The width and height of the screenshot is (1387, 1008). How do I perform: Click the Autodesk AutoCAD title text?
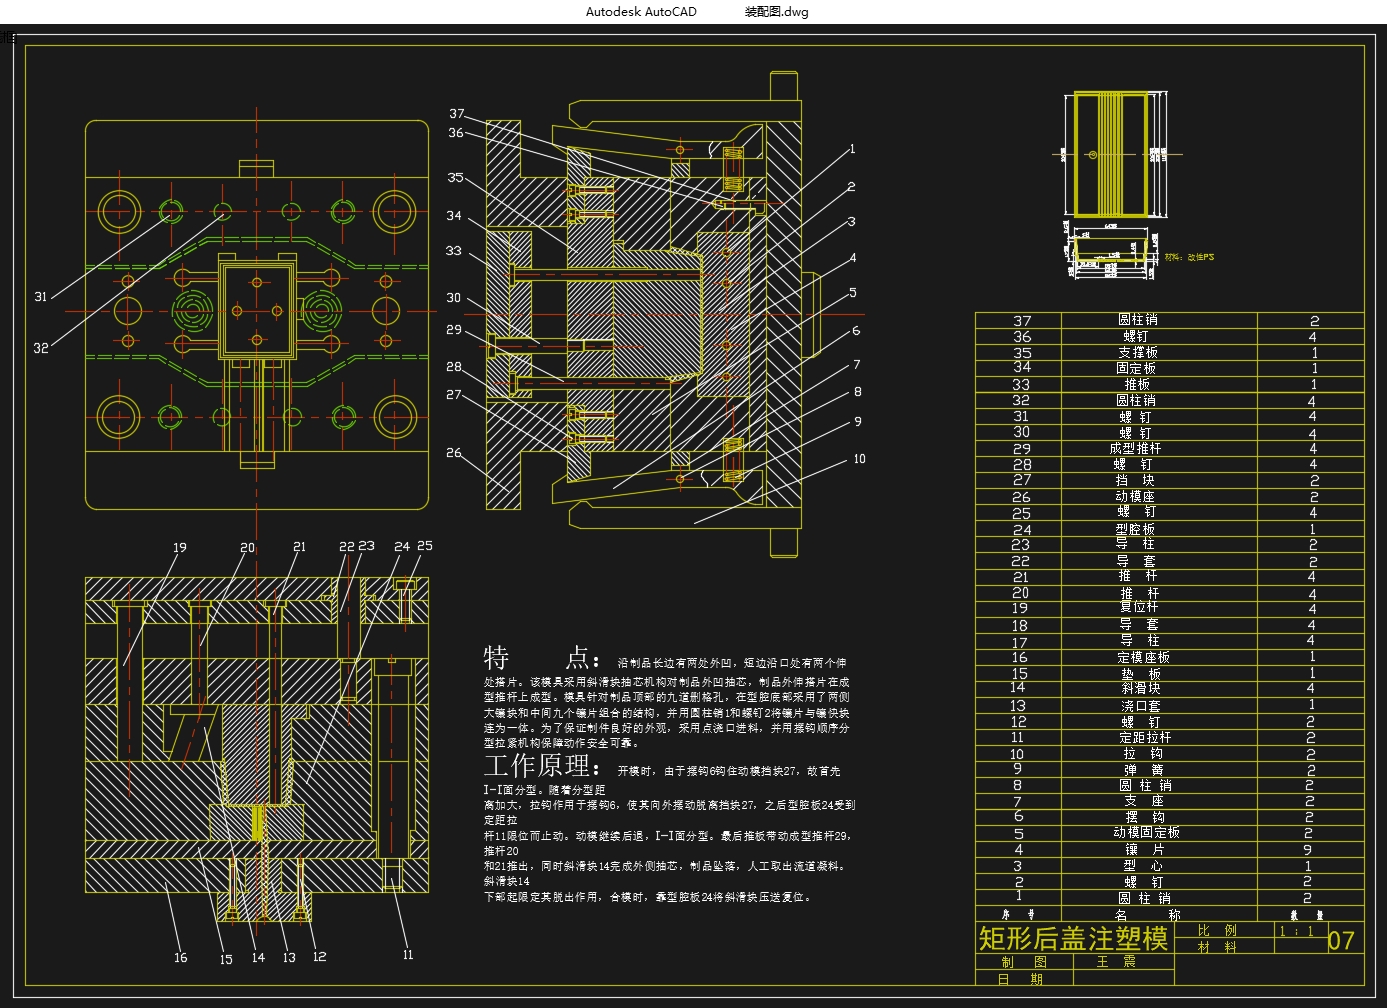[641, 12]
